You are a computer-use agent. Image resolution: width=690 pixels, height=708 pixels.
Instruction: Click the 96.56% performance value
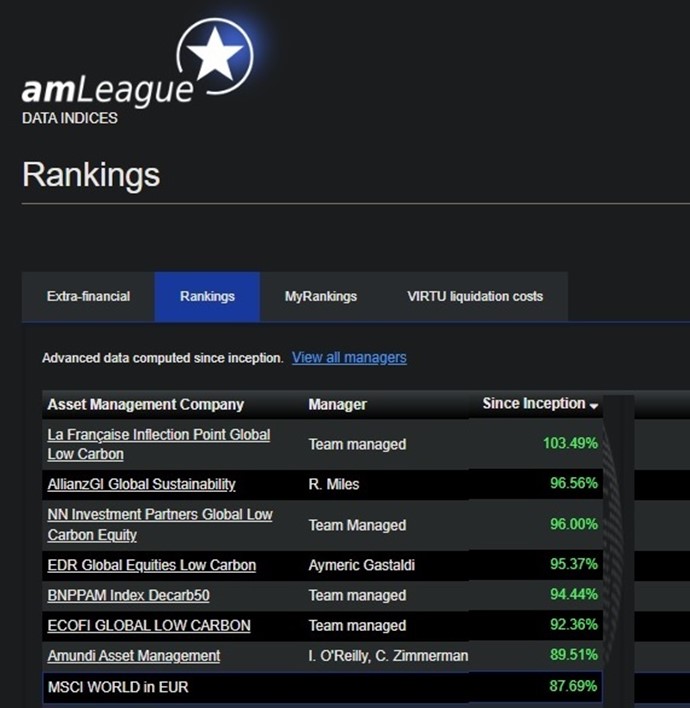tap(574, 484)
